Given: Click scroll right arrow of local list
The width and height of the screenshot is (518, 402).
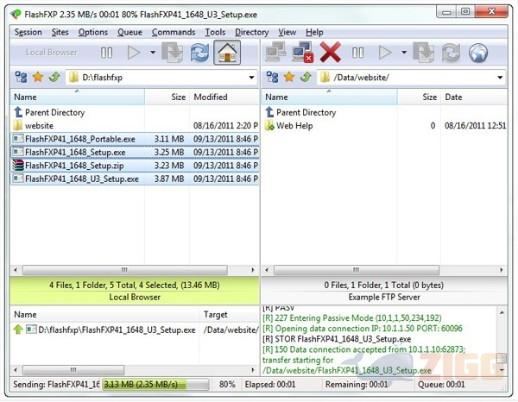Looking at the screenshot, I should 253,270.
